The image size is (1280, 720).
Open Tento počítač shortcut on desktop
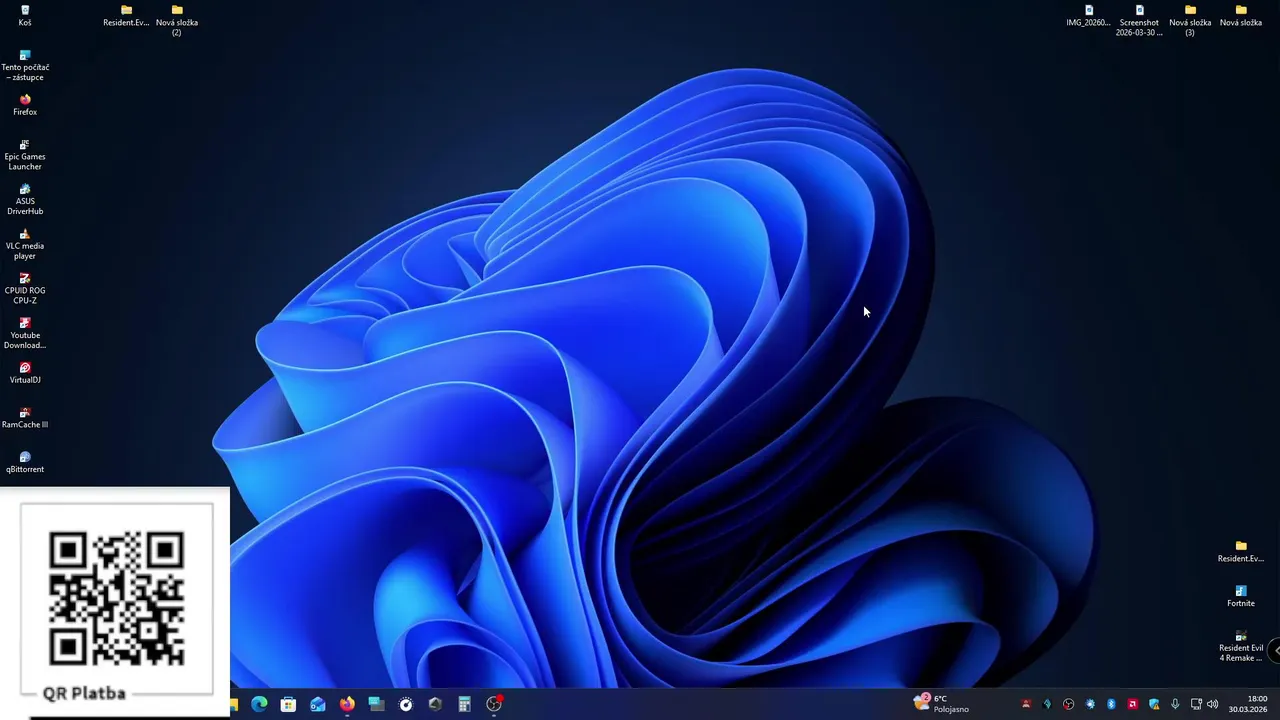(x=25, y=65)
